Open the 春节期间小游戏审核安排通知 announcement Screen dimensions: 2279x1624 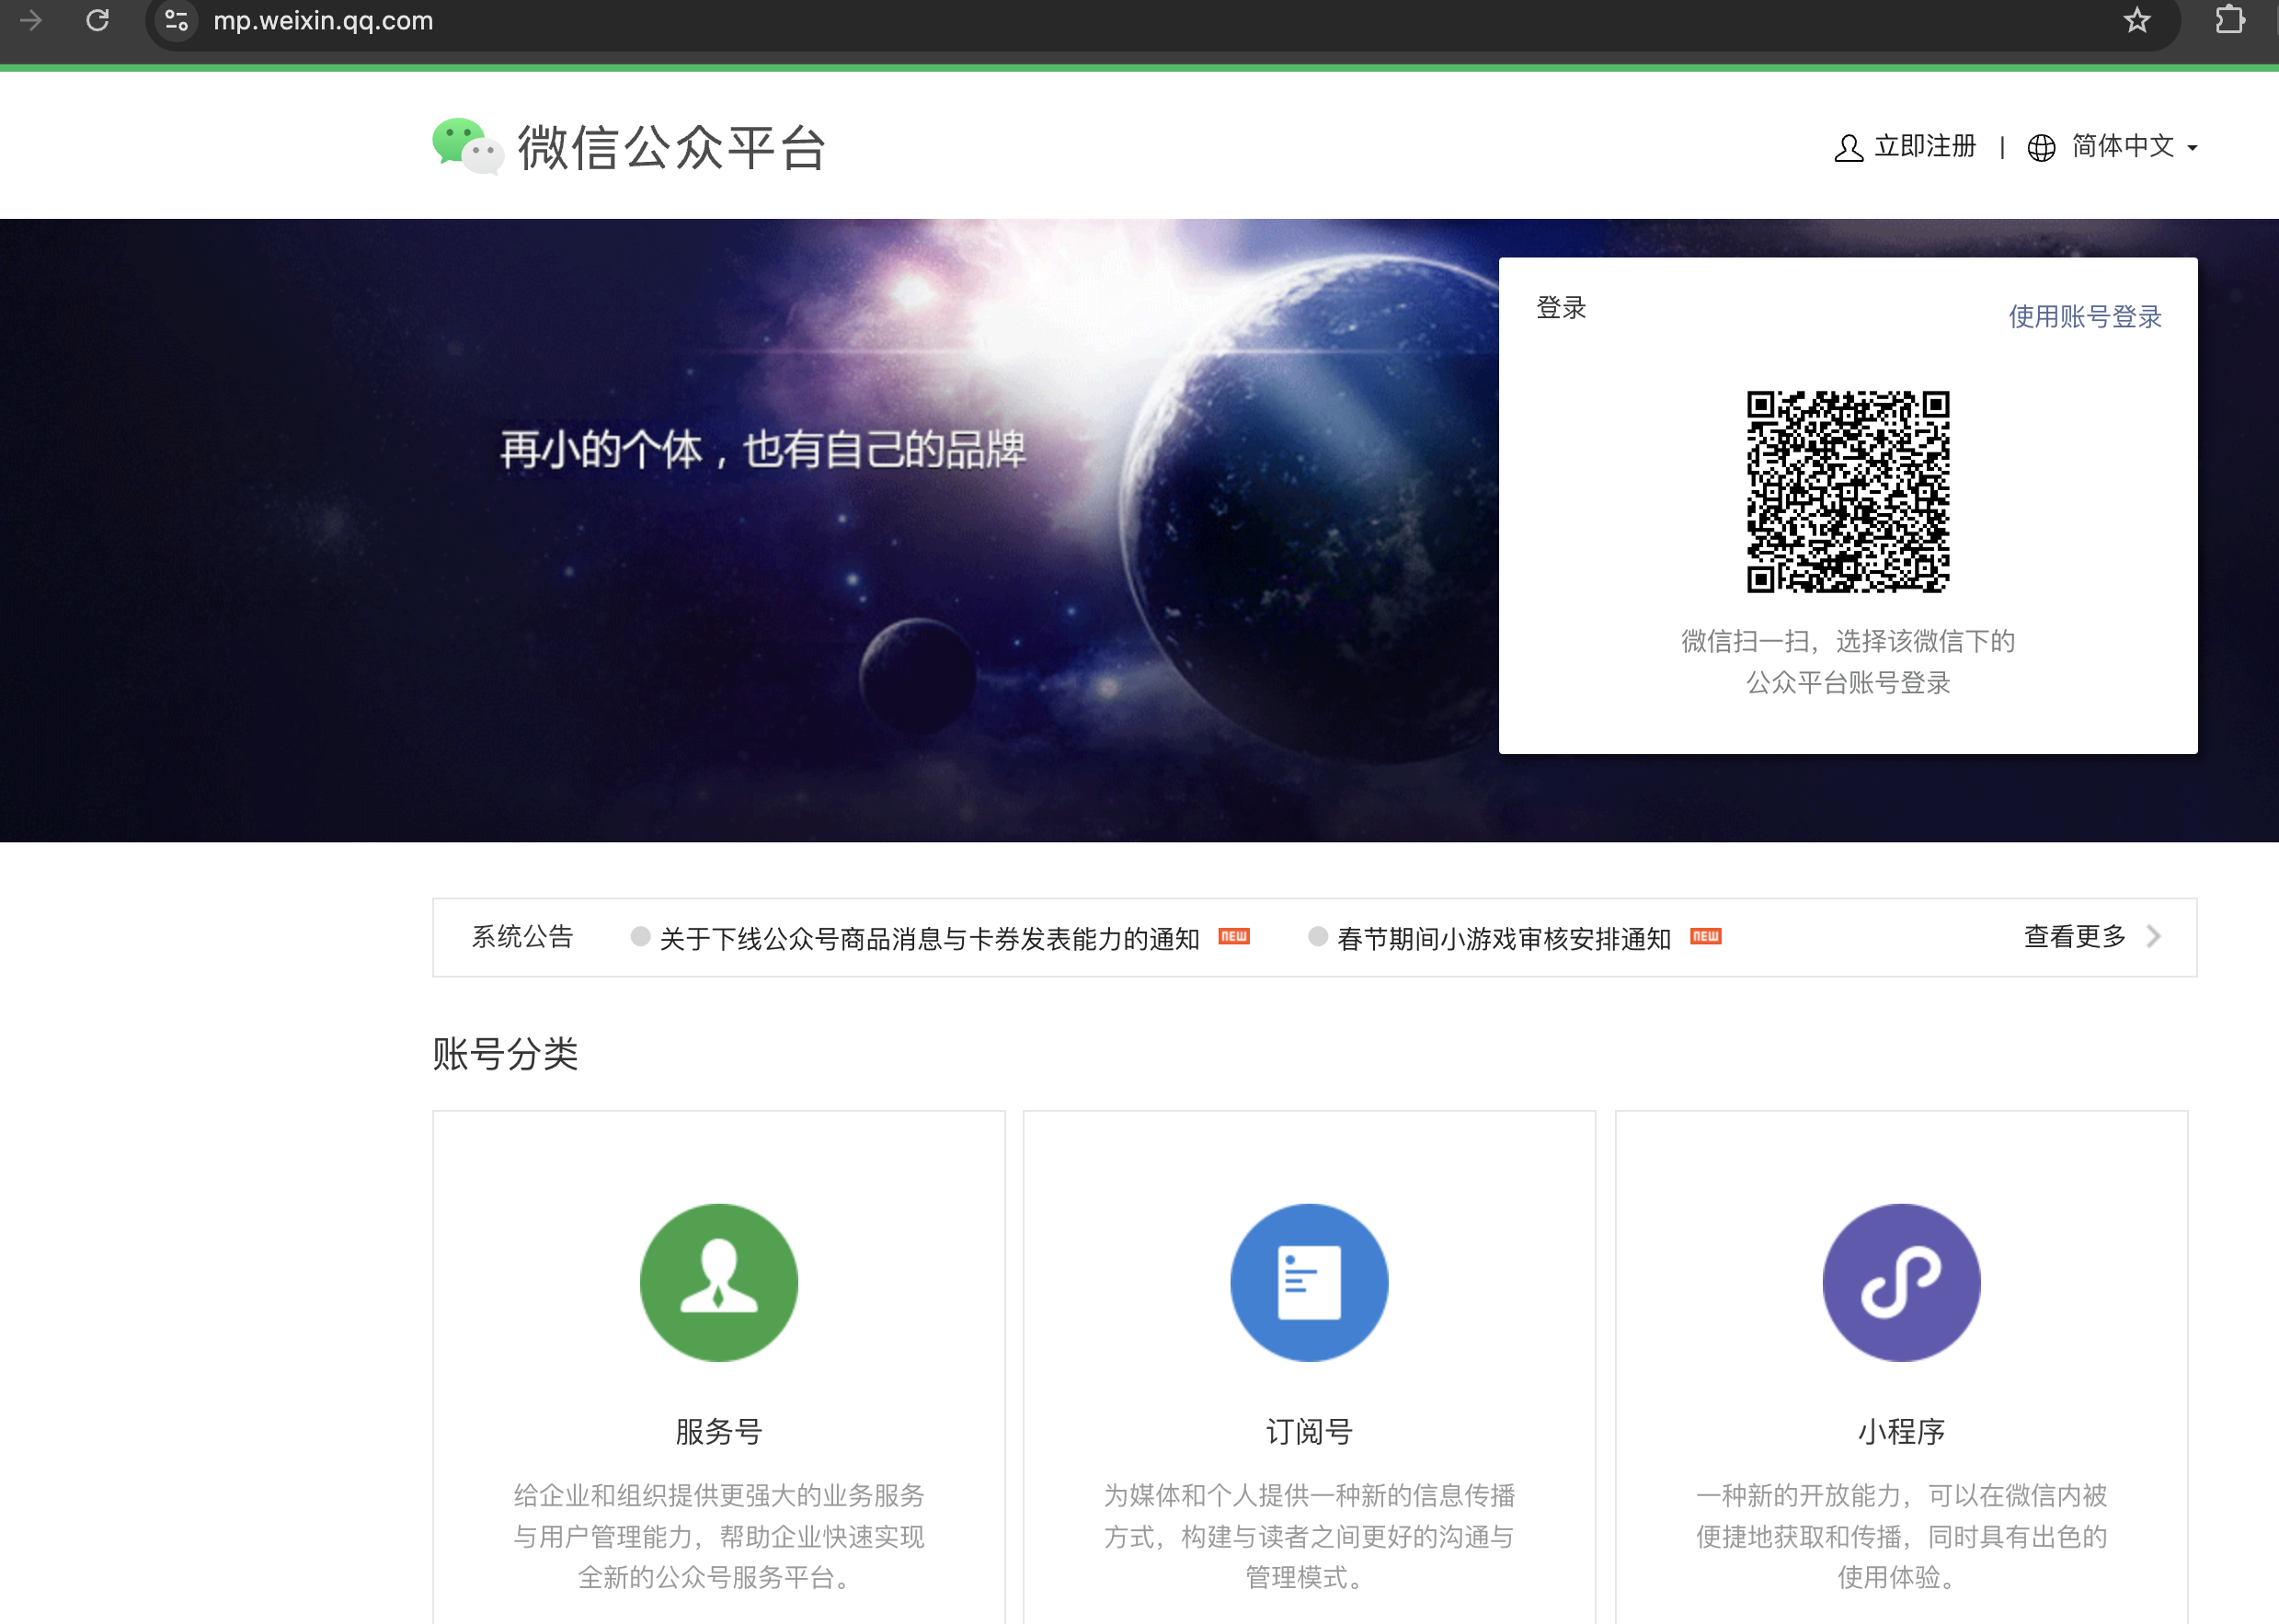click(x=1503, y=938)
